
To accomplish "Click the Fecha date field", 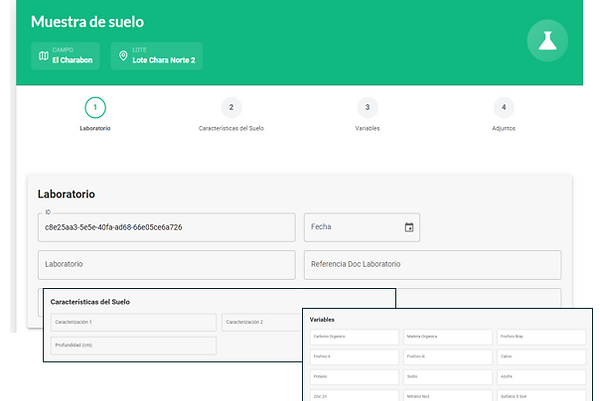I will coord(362,227).
